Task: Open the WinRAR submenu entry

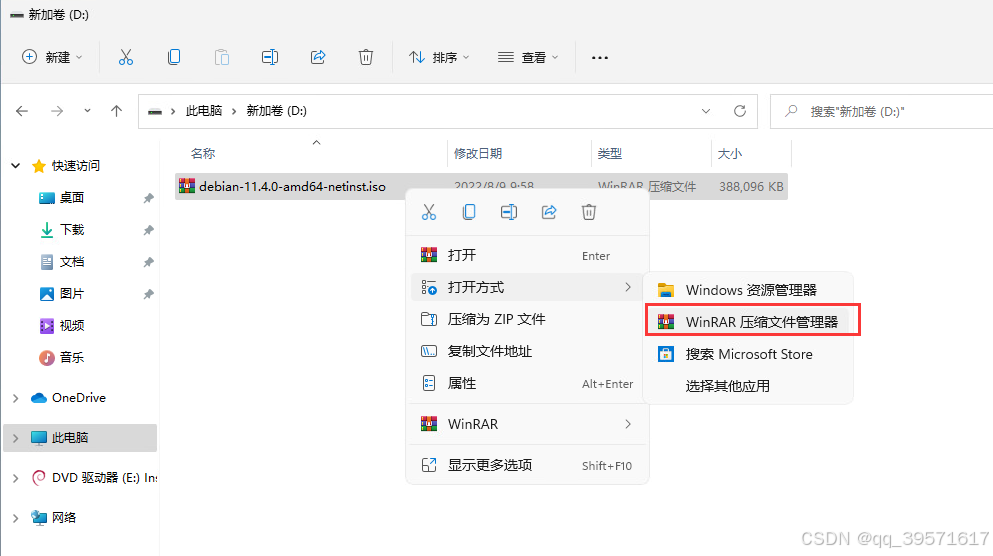Action: click(527, 424)
